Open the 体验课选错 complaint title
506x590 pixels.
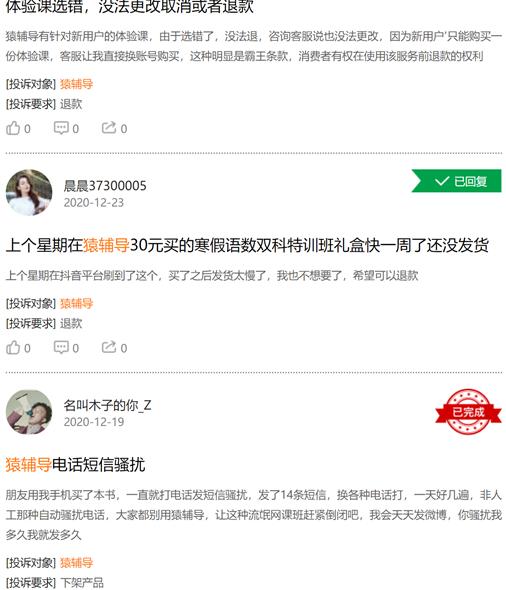129,6
